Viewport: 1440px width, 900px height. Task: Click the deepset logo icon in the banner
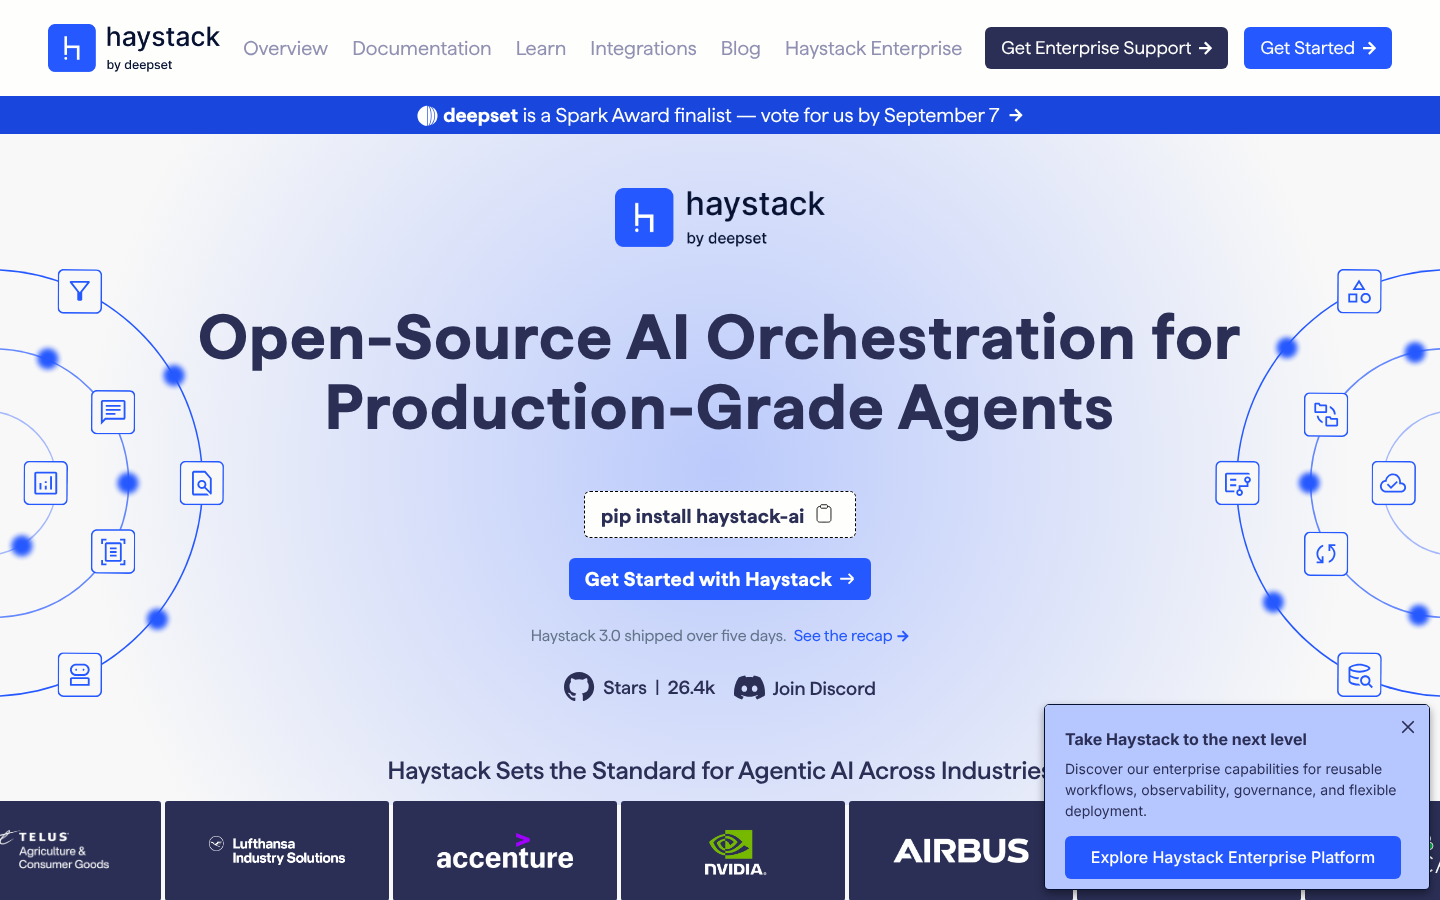tap(427, 116)
